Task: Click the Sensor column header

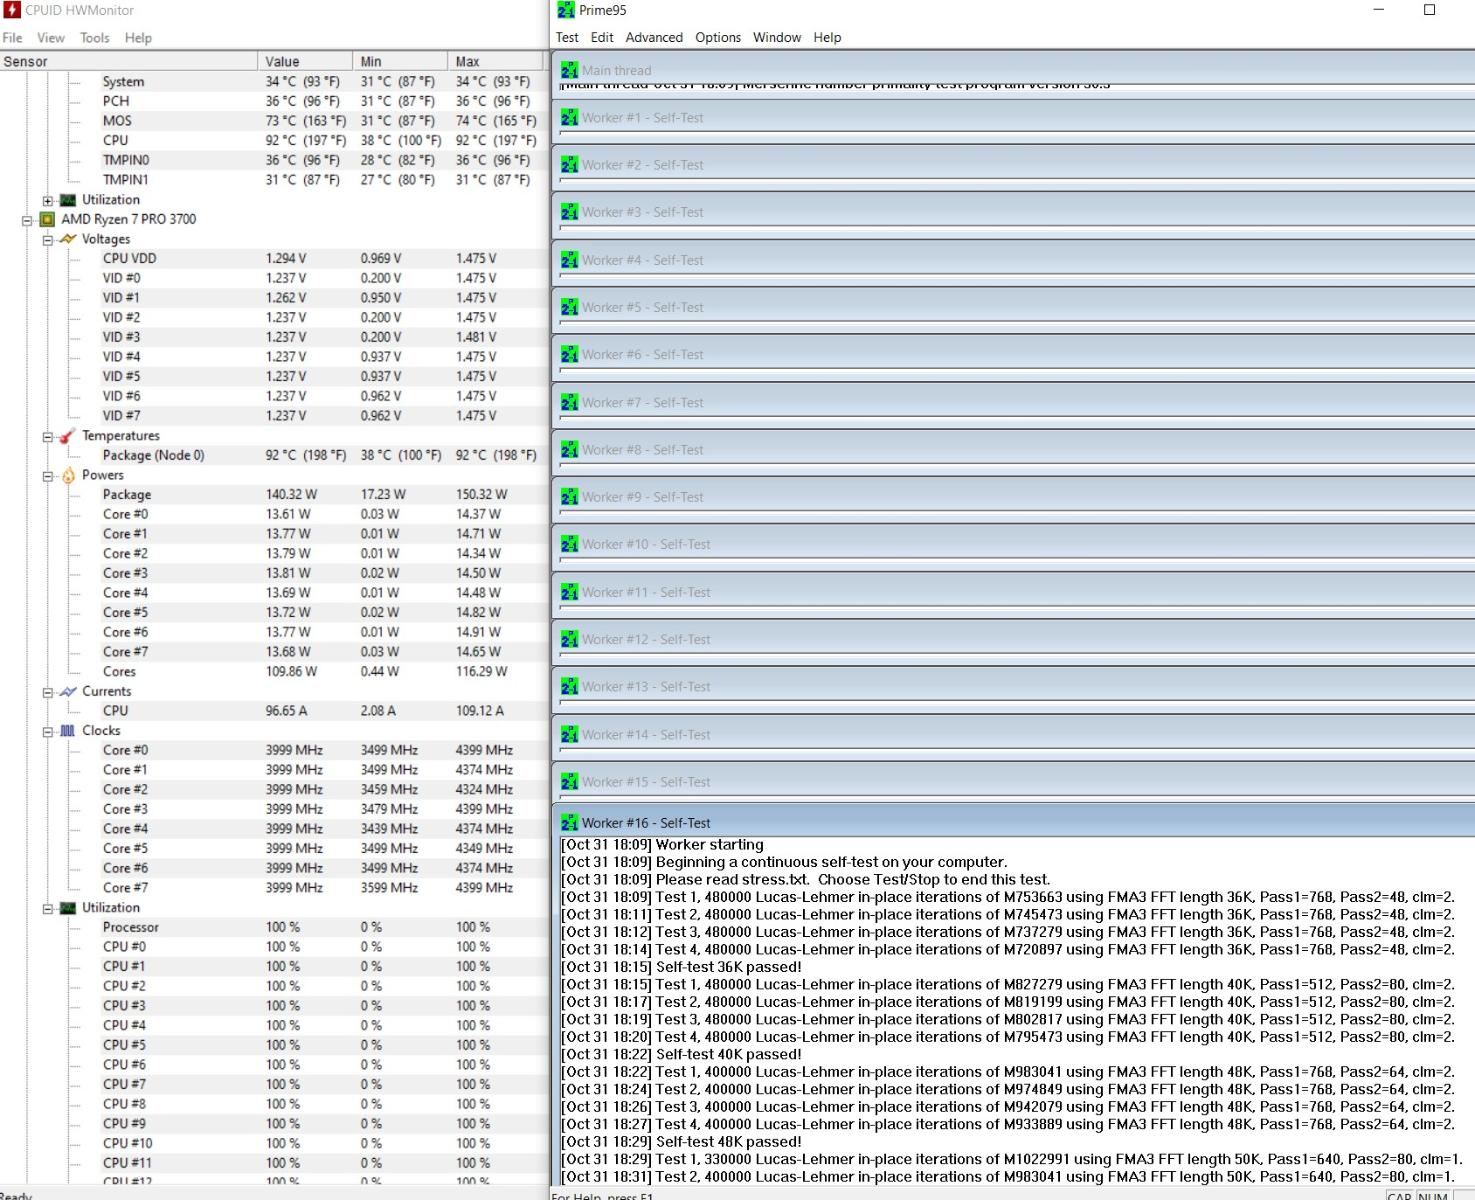Action: click(128, 61)
